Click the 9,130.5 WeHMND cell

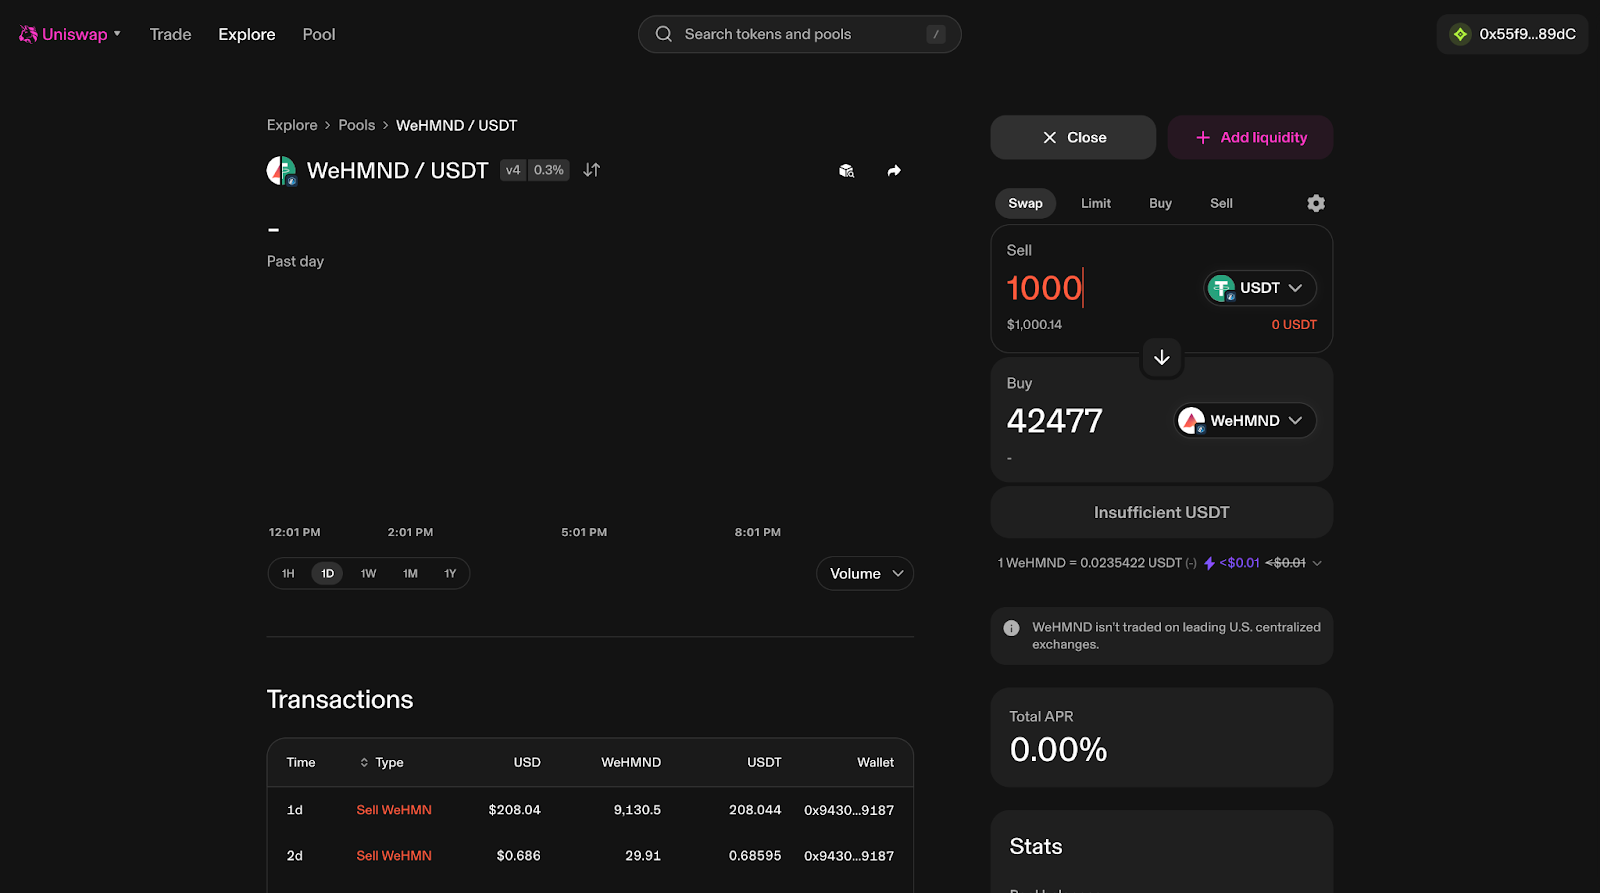pos(637,810)
